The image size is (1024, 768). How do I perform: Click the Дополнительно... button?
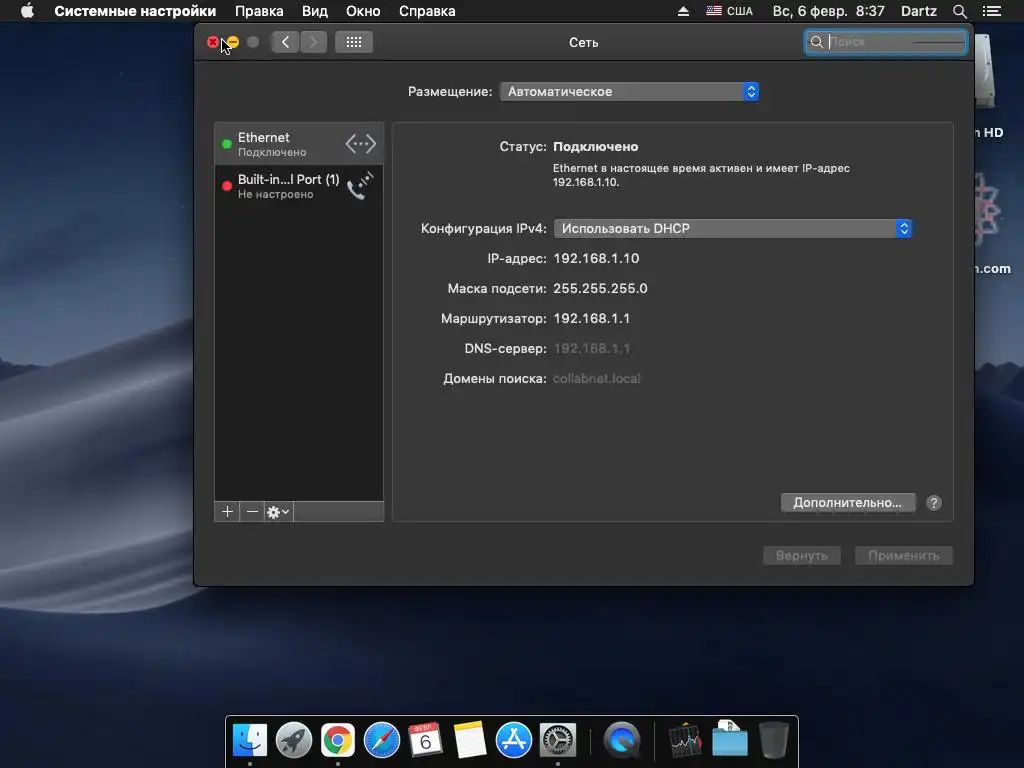pyautogui.click(x=848, y=503)
